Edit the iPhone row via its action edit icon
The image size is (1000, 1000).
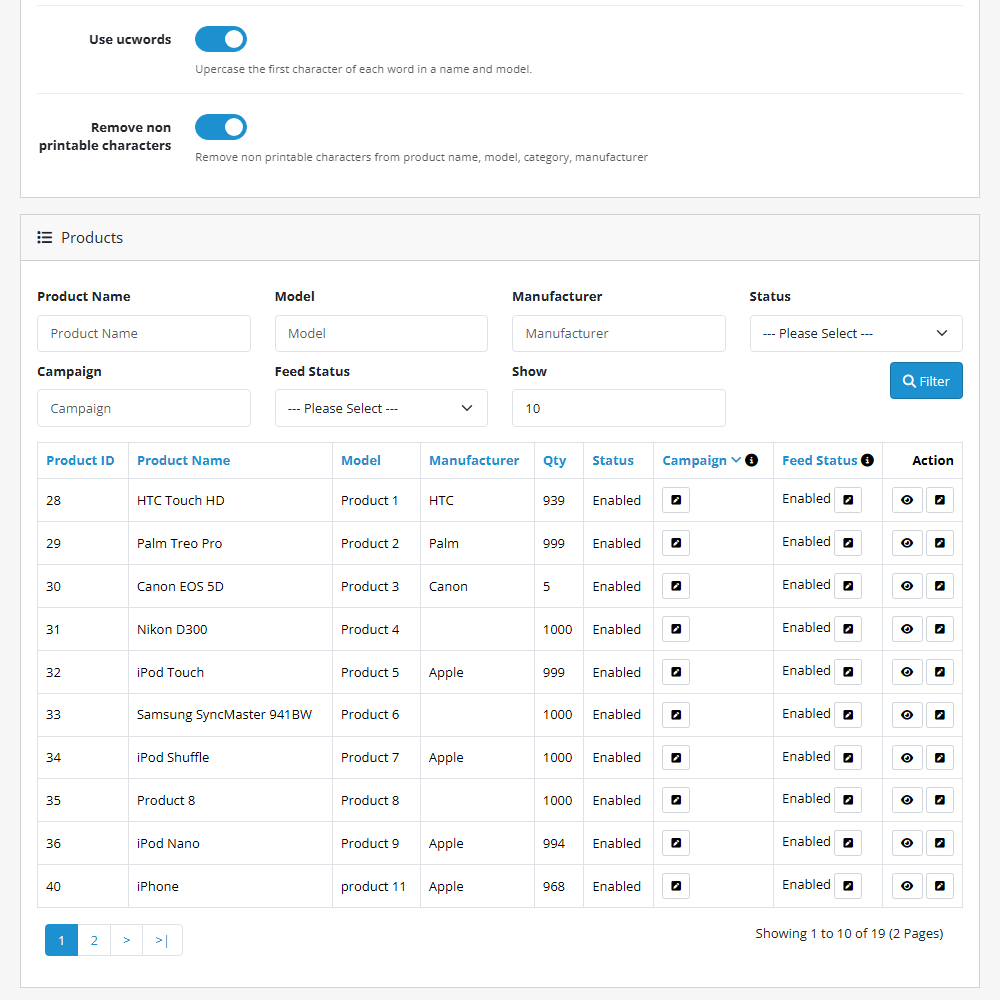(940, 885)
